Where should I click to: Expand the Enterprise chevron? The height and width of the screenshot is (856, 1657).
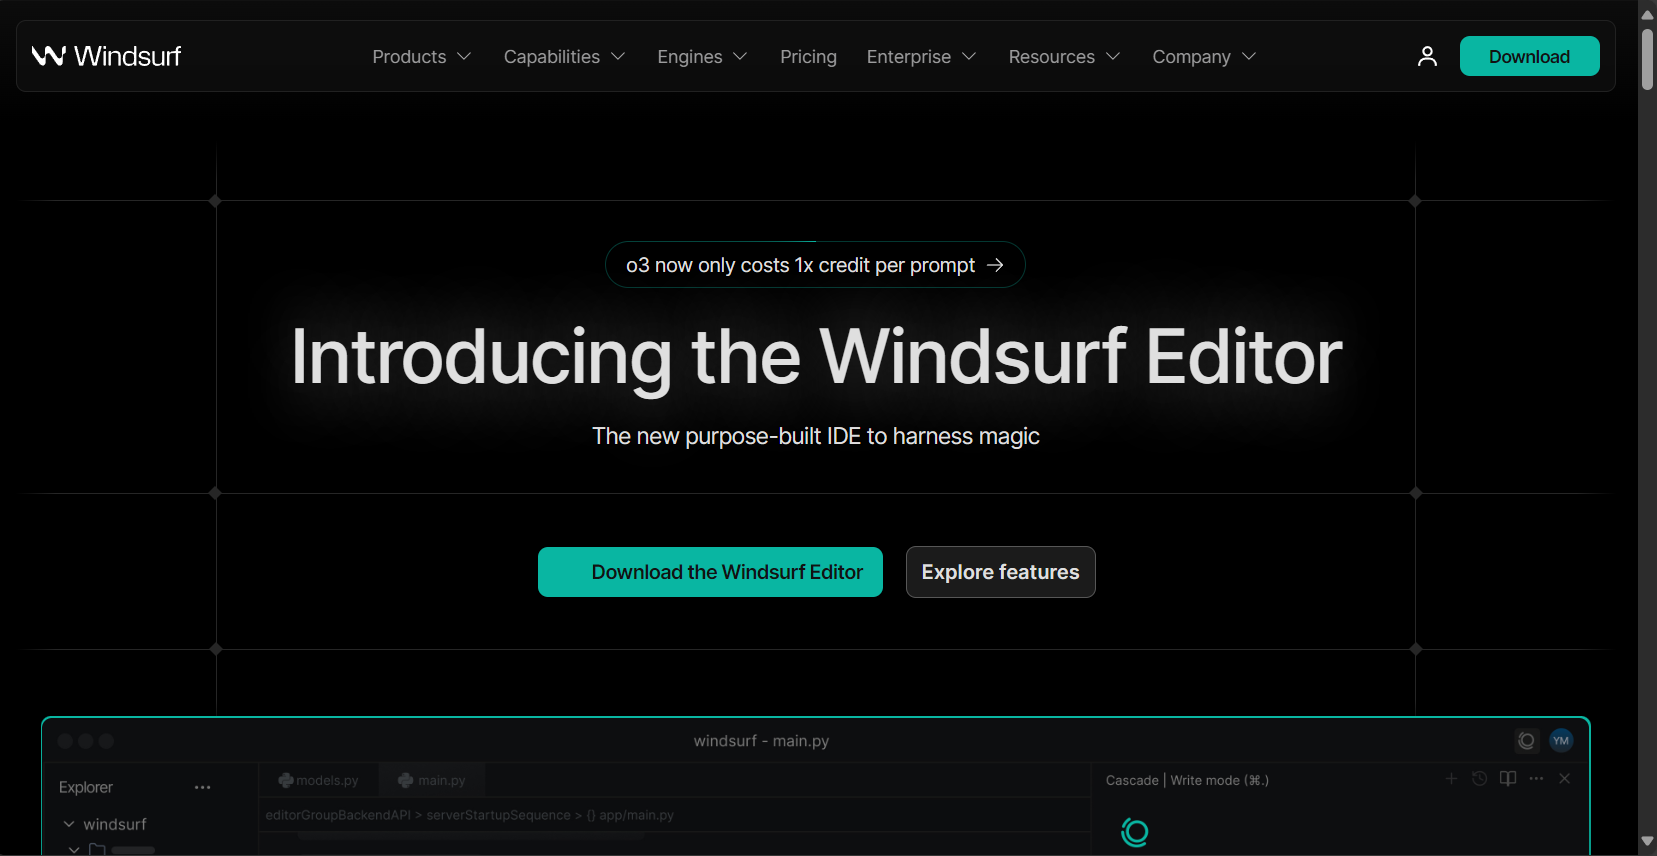(969, 57)
